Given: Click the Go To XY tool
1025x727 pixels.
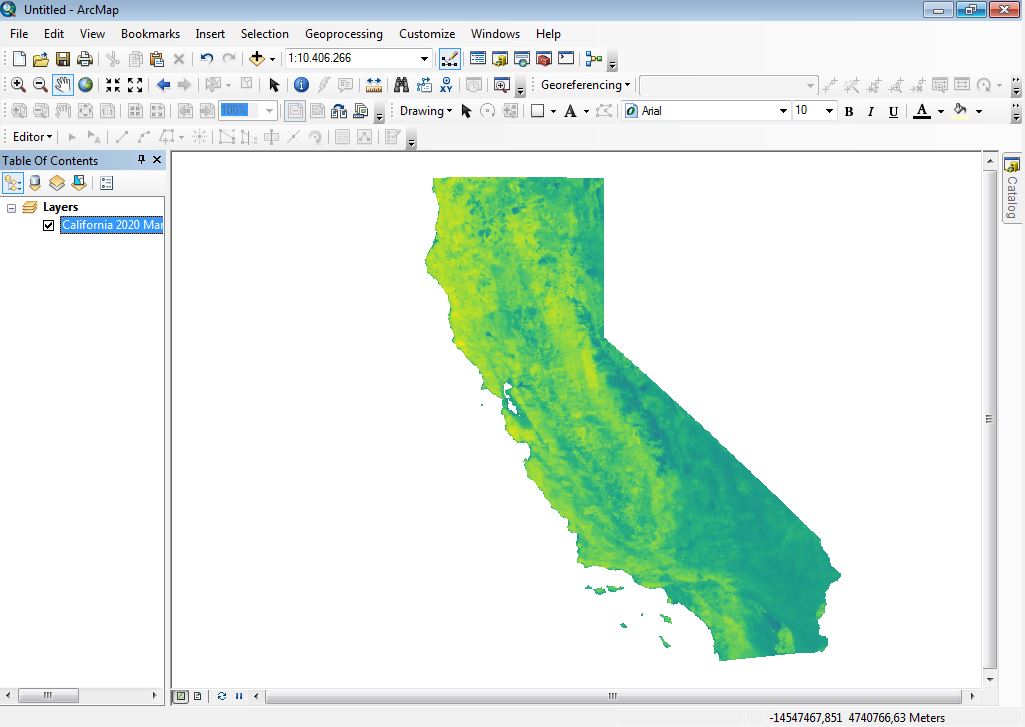Looking at the screenshot, I should [x=446, y=85].
